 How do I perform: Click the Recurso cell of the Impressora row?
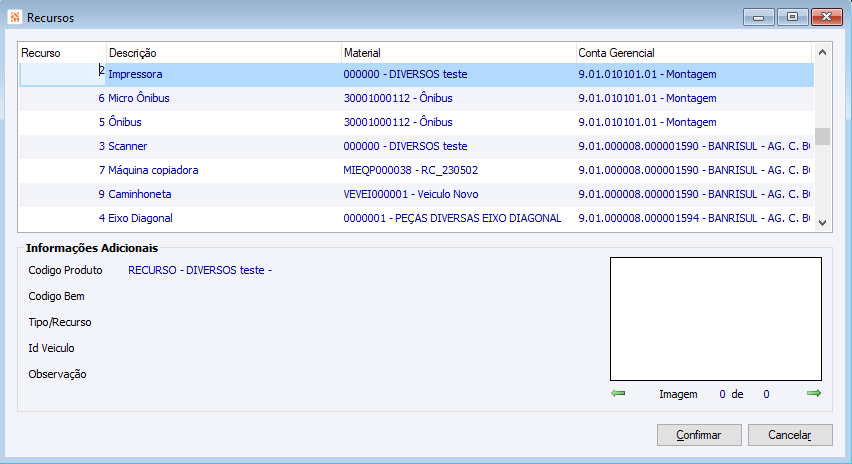62,74
